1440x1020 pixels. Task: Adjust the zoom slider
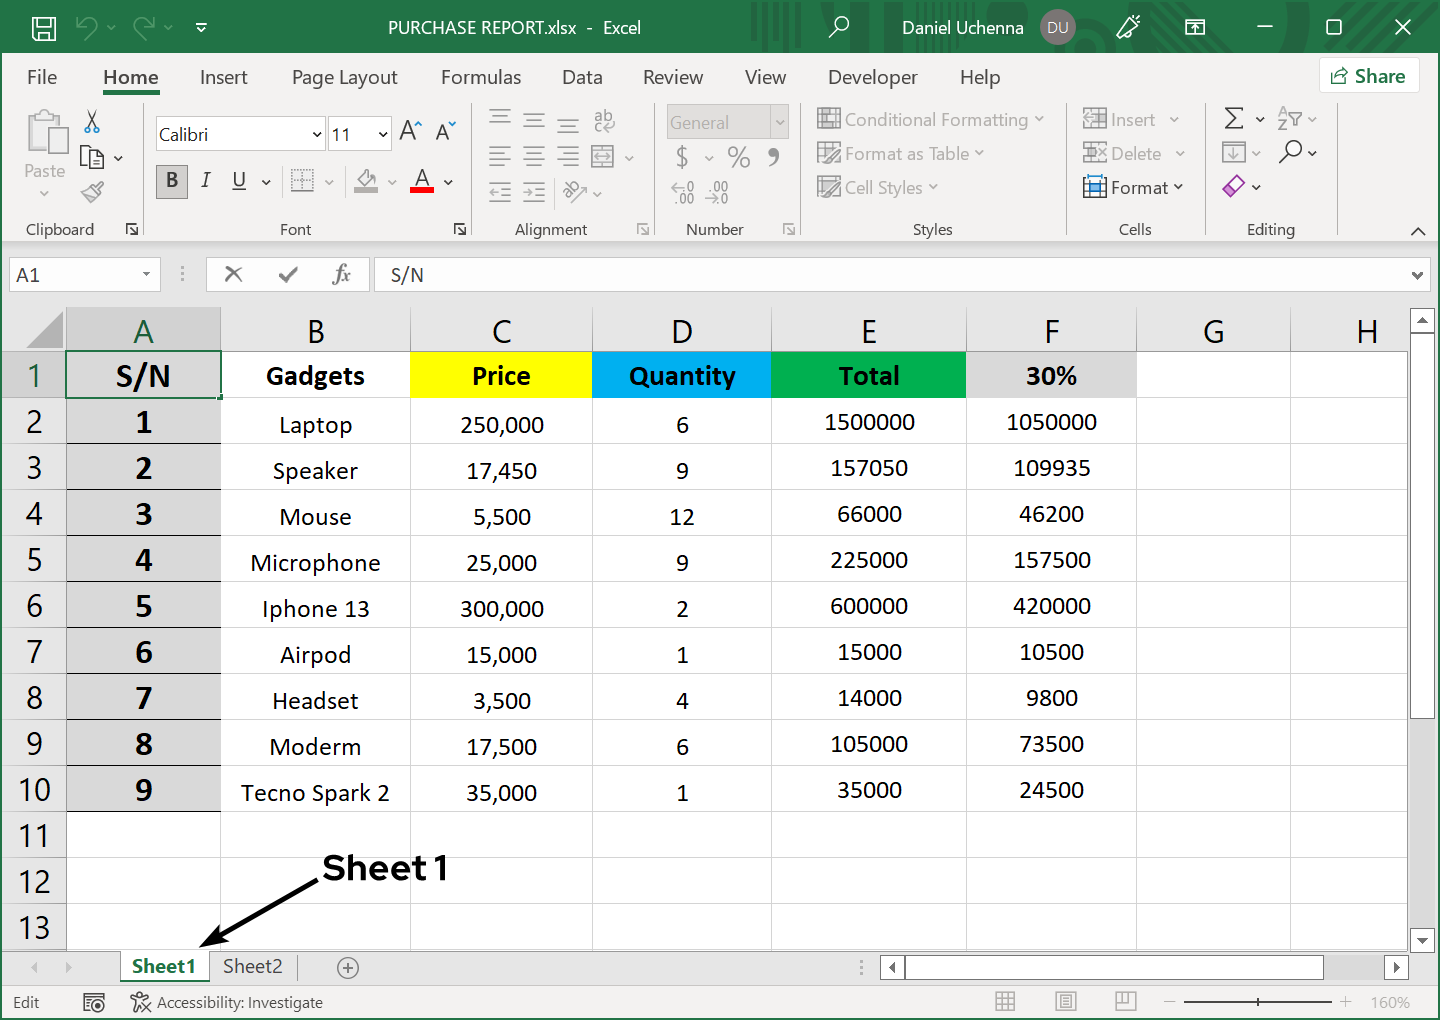(x=1257, y=1001)
